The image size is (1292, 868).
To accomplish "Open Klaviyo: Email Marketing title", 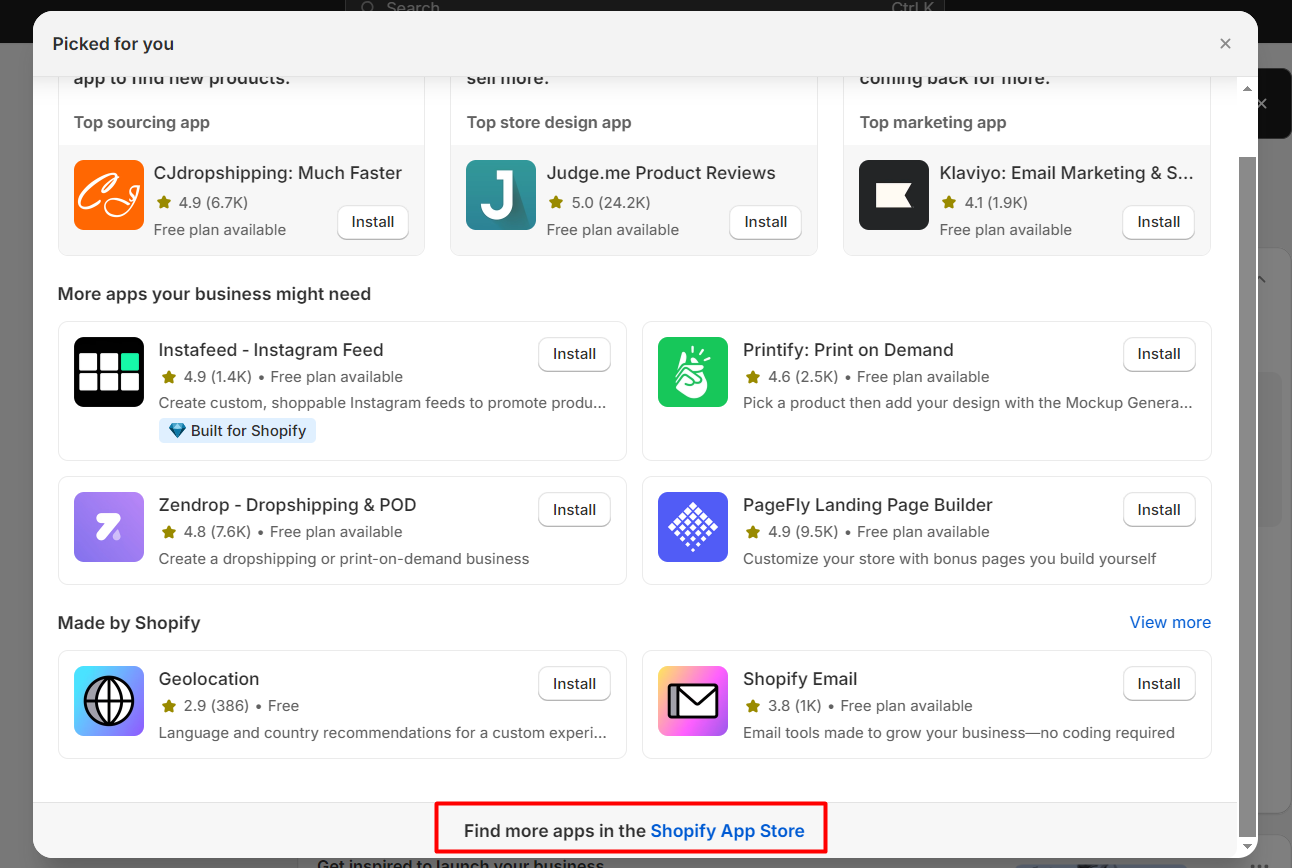I will click(1067, 173).
